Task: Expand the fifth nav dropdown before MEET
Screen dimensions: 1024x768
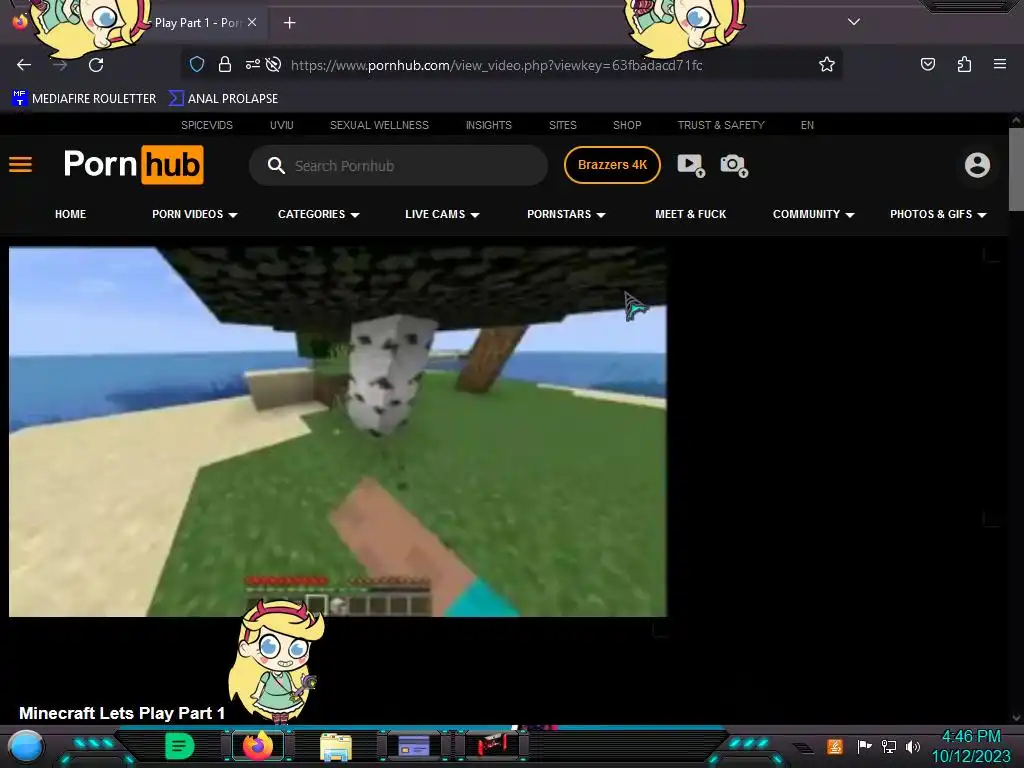Action: [566, 214]
